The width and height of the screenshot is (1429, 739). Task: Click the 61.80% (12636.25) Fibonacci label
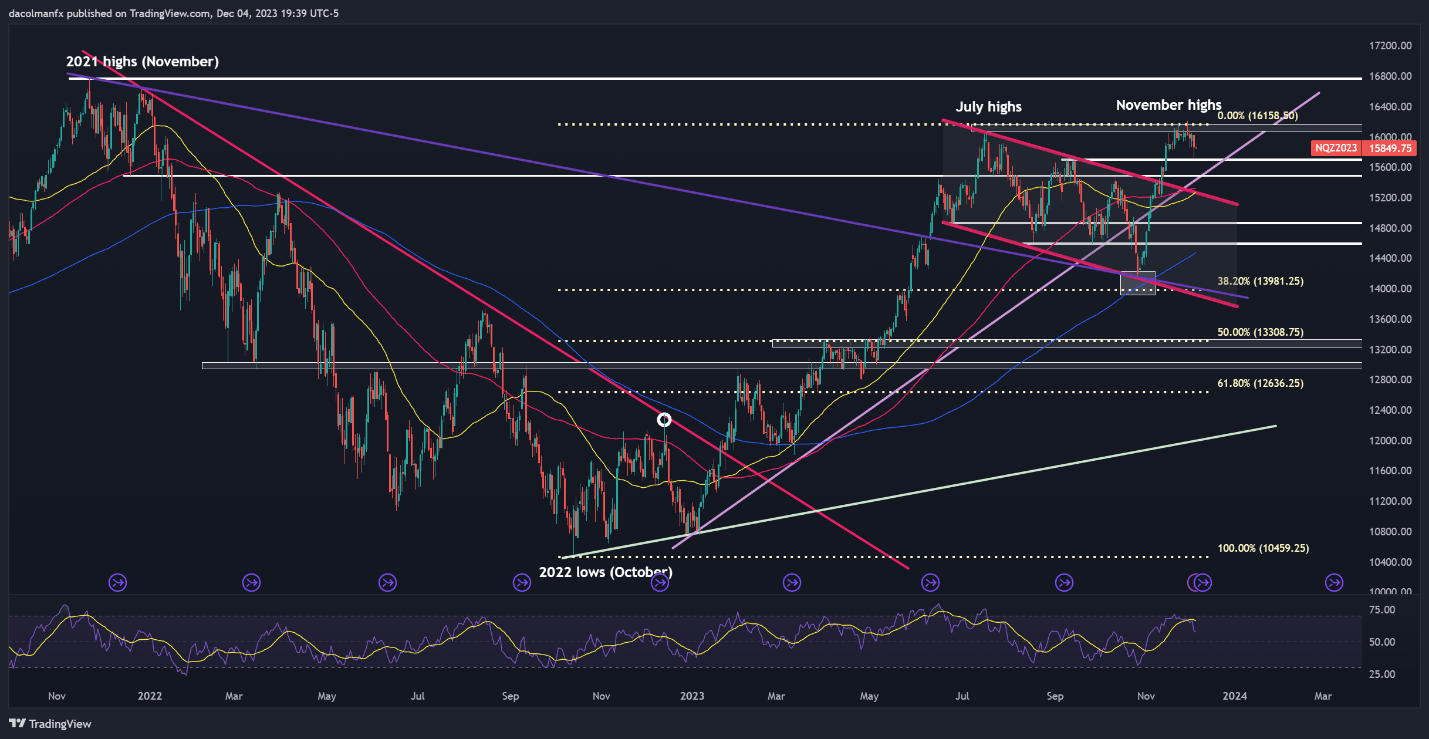pos(1261,383)
